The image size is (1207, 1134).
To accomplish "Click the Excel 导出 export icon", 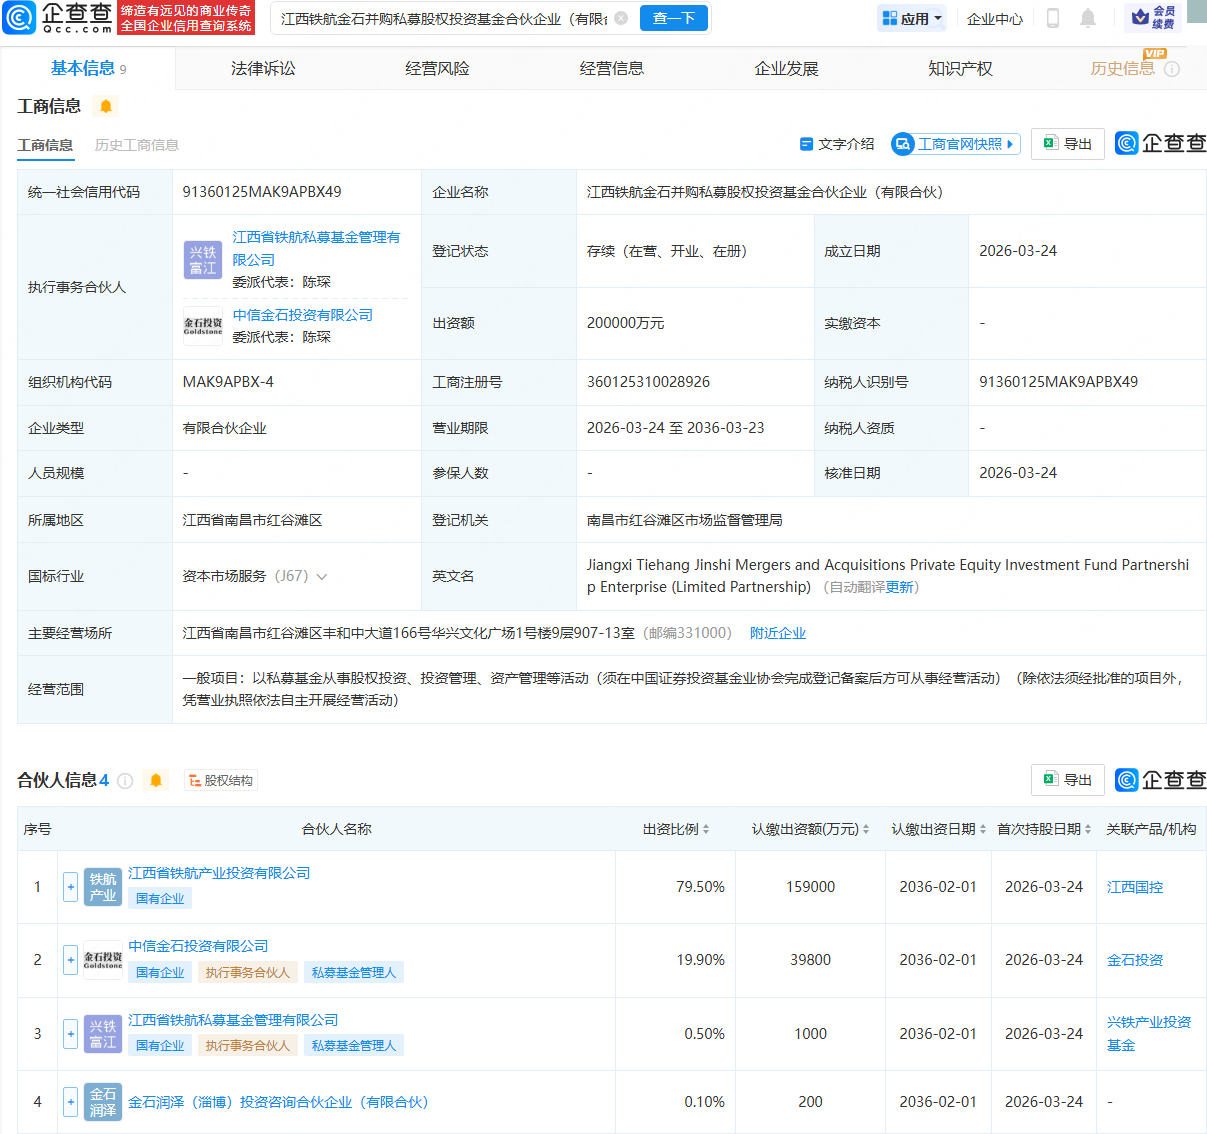I will point(1067,143).
